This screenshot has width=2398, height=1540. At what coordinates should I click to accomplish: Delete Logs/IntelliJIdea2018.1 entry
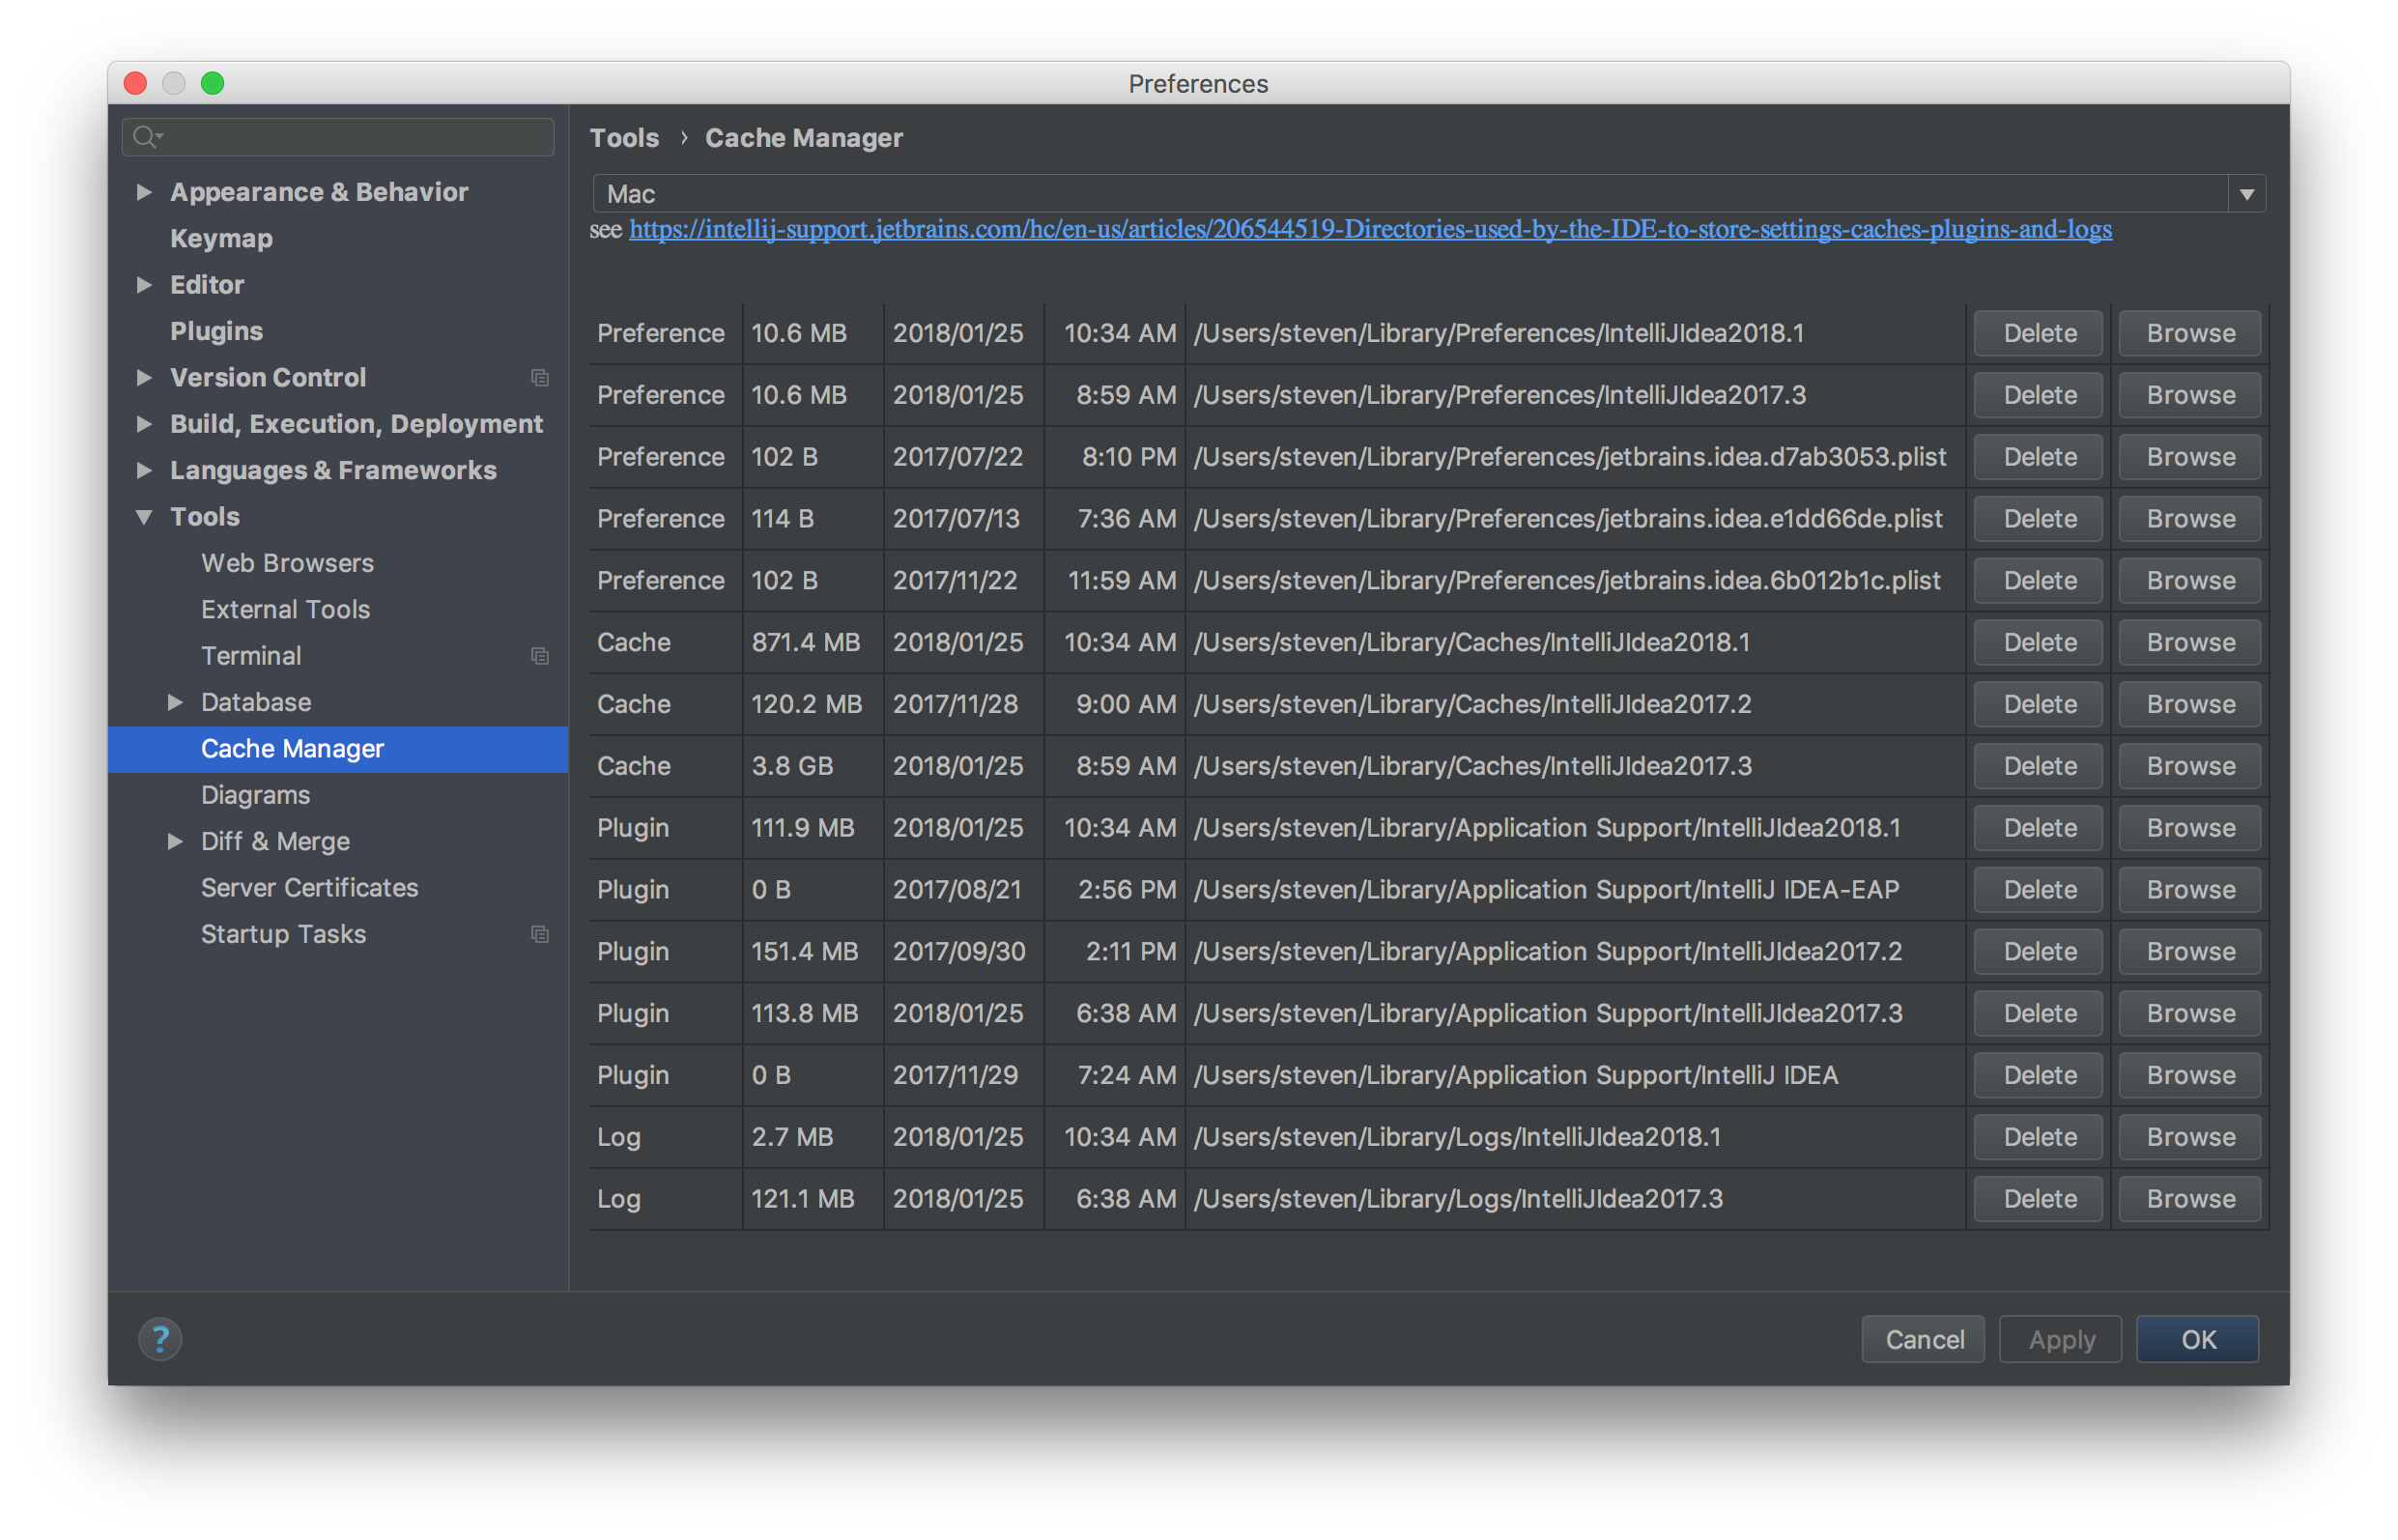click(x=2039, y=1137)
